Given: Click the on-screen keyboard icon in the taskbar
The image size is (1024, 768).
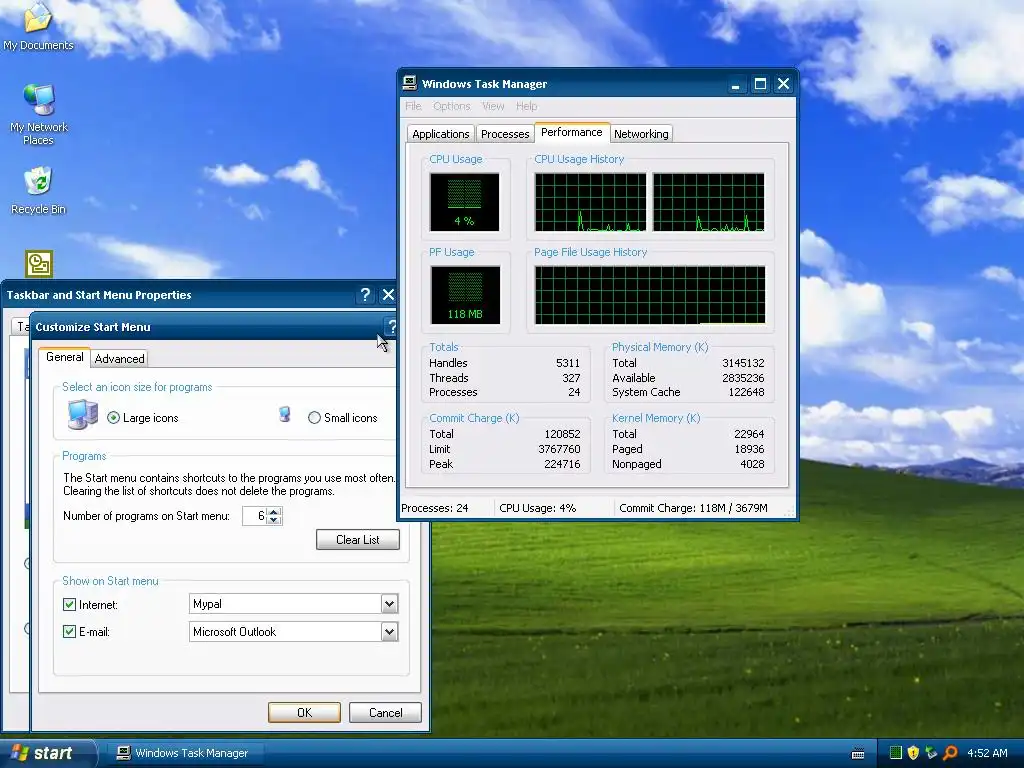Looking at the screenshot, I should (x=858, y=754).
